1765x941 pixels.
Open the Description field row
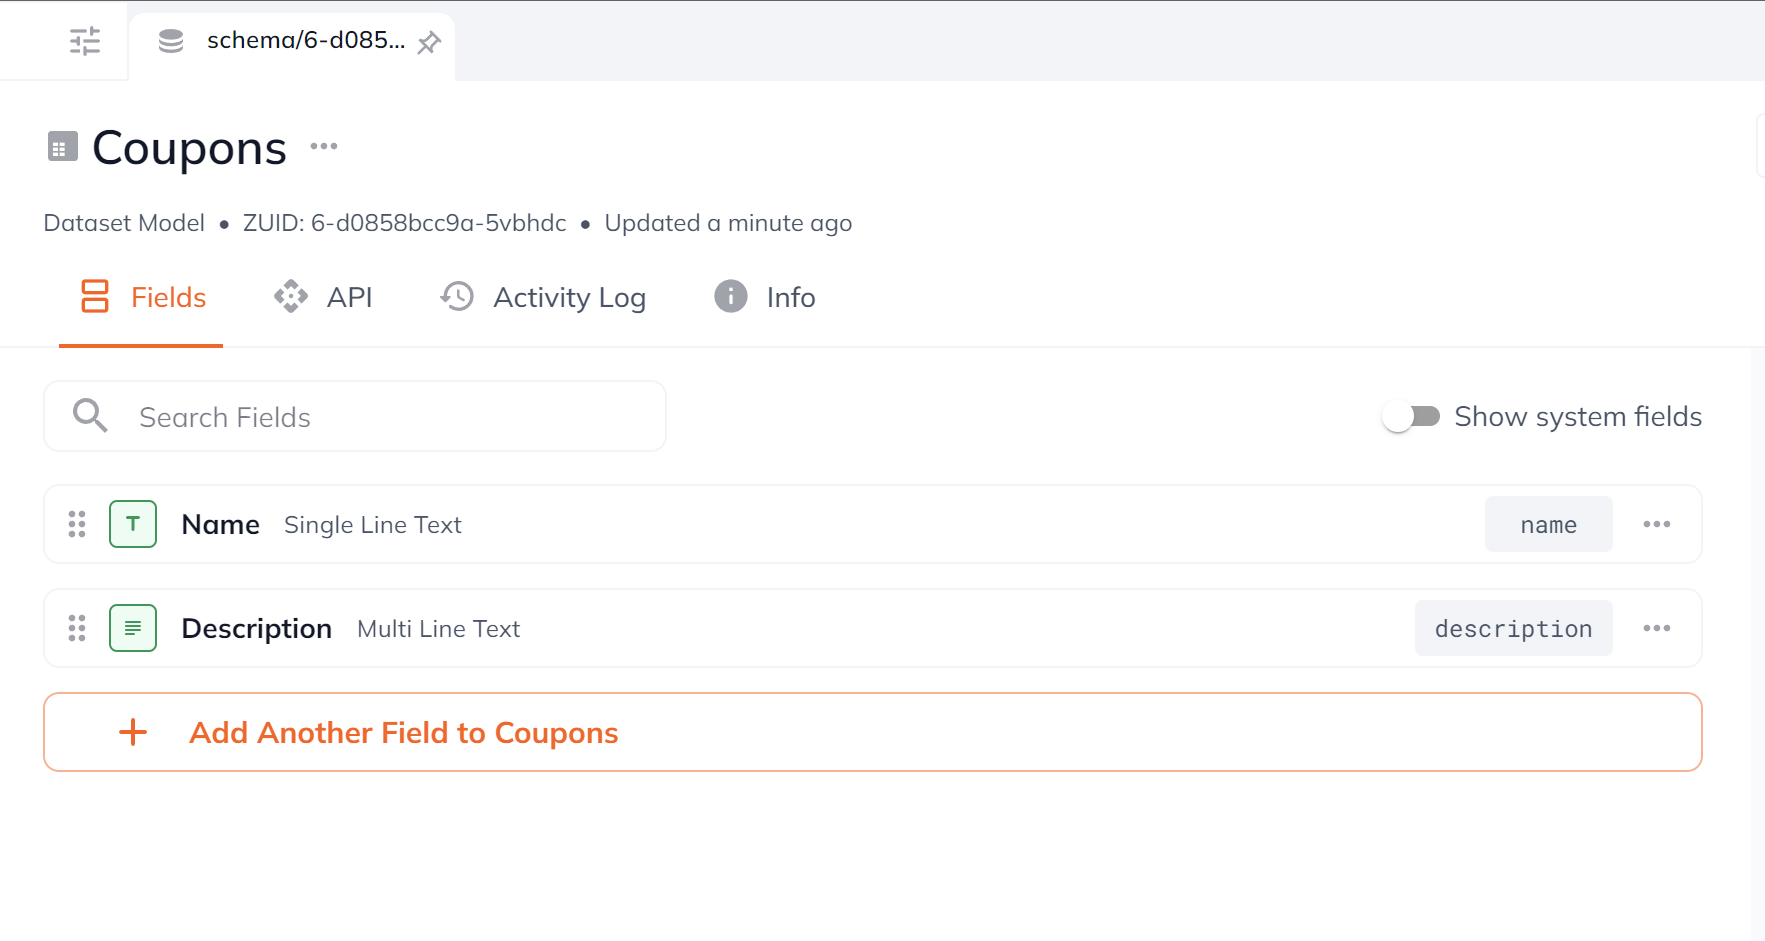873,628
